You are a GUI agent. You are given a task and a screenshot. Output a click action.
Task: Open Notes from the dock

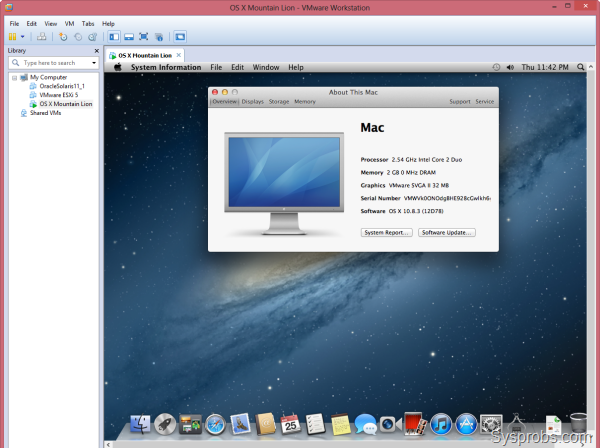[x=341, y=424]
